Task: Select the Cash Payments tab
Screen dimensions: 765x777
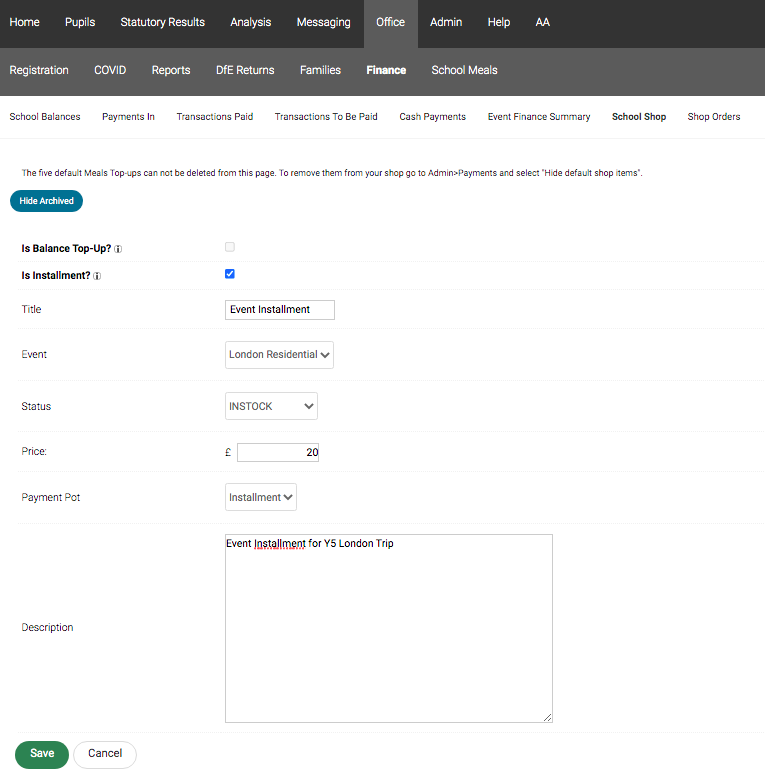Action: coord(432,117)
